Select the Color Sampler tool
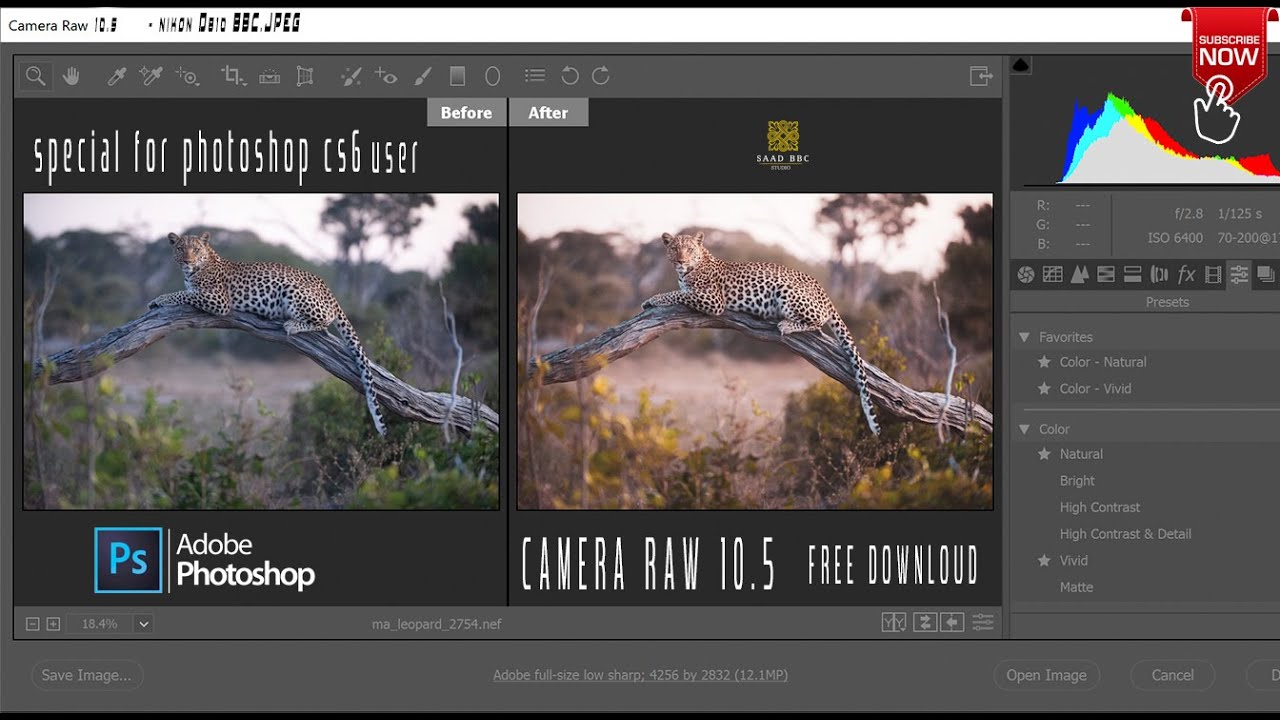Image resolution: width=1280 pixels, height=720 pixels. click(x=151, y=76)
